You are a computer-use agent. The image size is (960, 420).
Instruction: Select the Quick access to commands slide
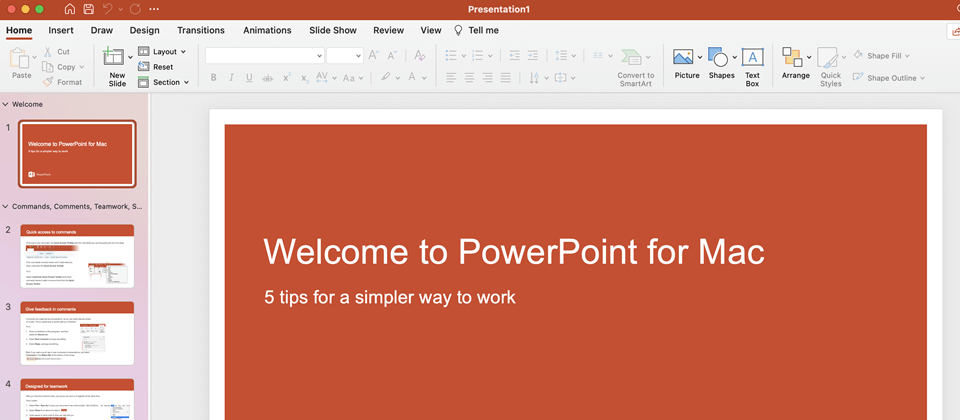(77, 256)
